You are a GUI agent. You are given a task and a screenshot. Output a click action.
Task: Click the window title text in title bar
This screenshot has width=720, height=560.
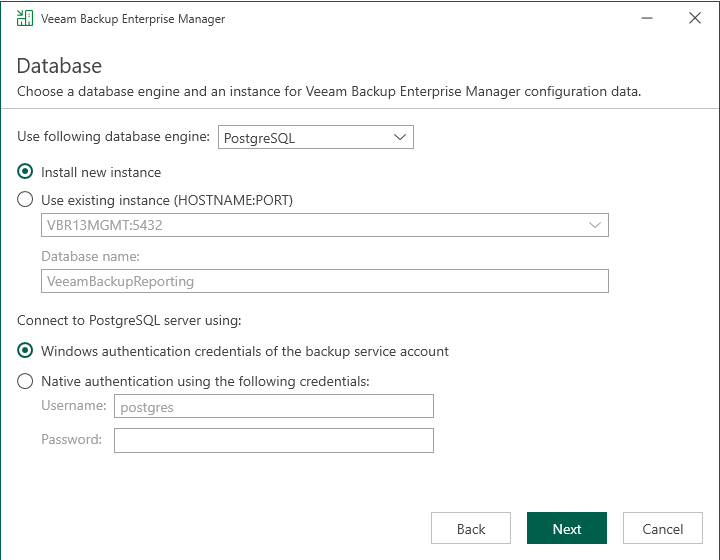[x=133, y=19]
